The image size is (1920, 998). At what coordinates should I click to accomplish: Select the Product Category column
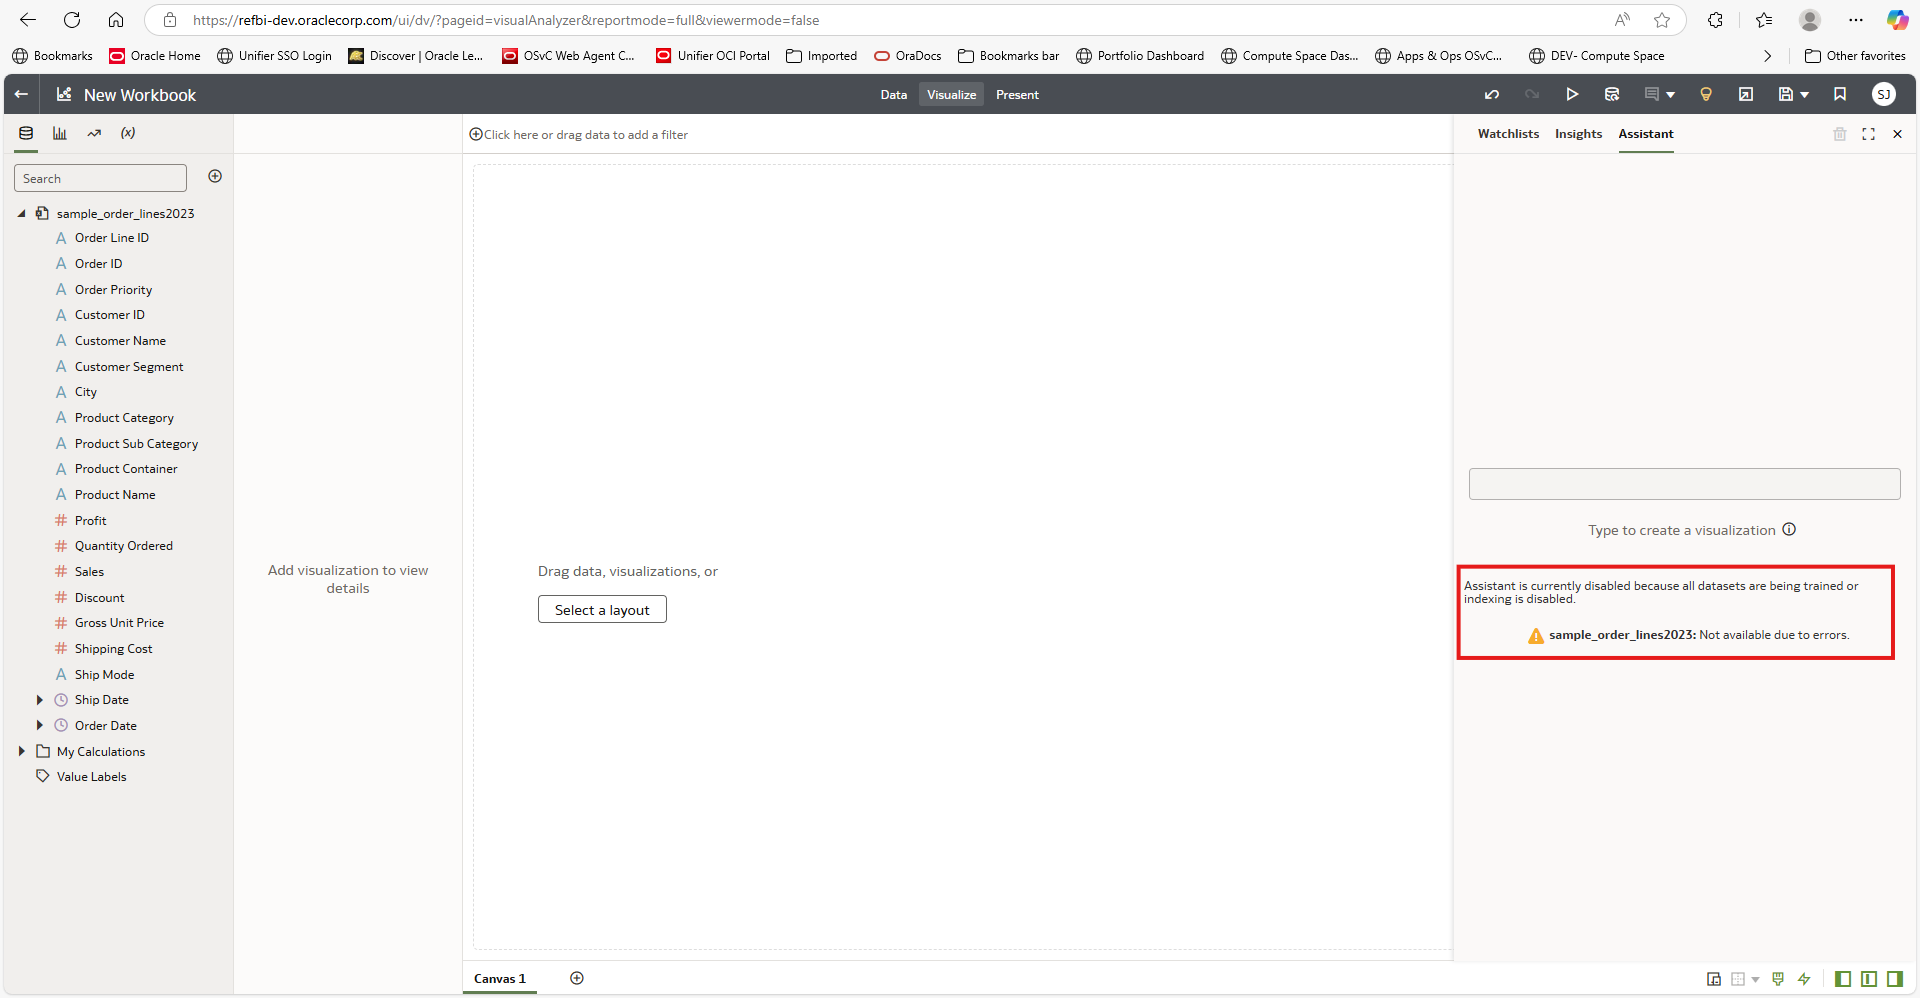click(124, 417)
